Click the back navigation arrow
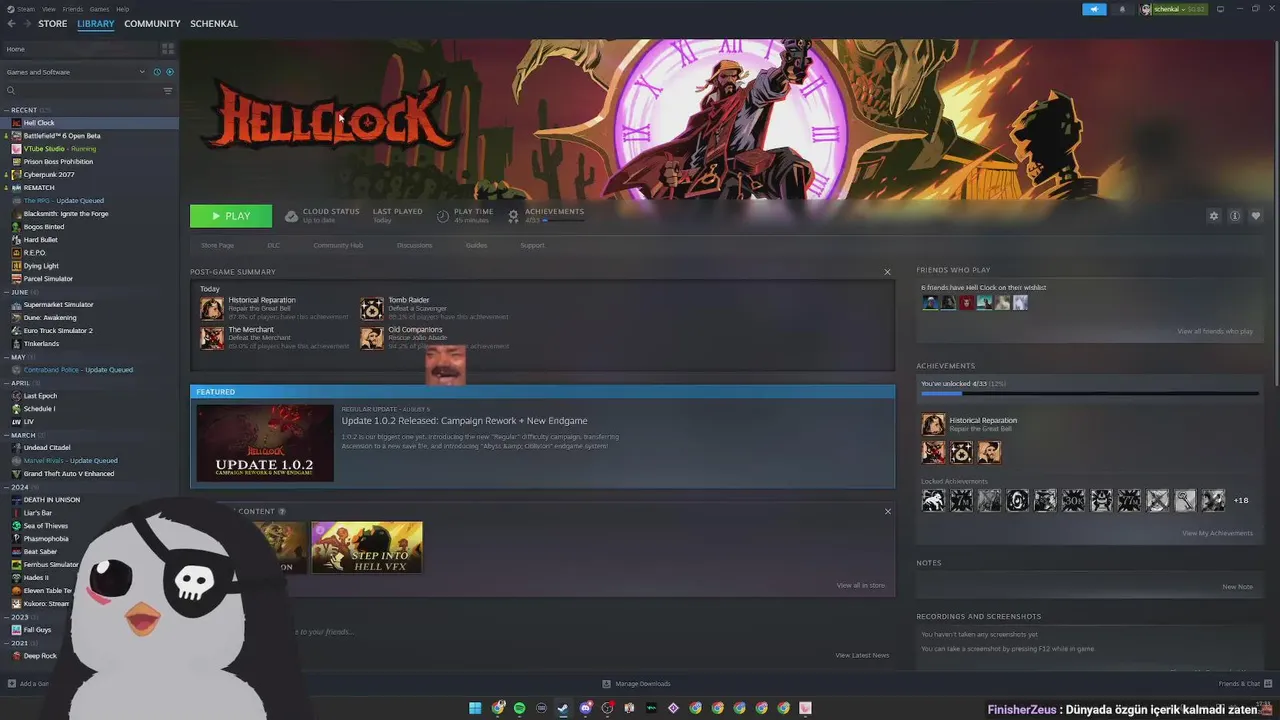The width and height of the screenshot is (1280, 720). pos(12,23)
